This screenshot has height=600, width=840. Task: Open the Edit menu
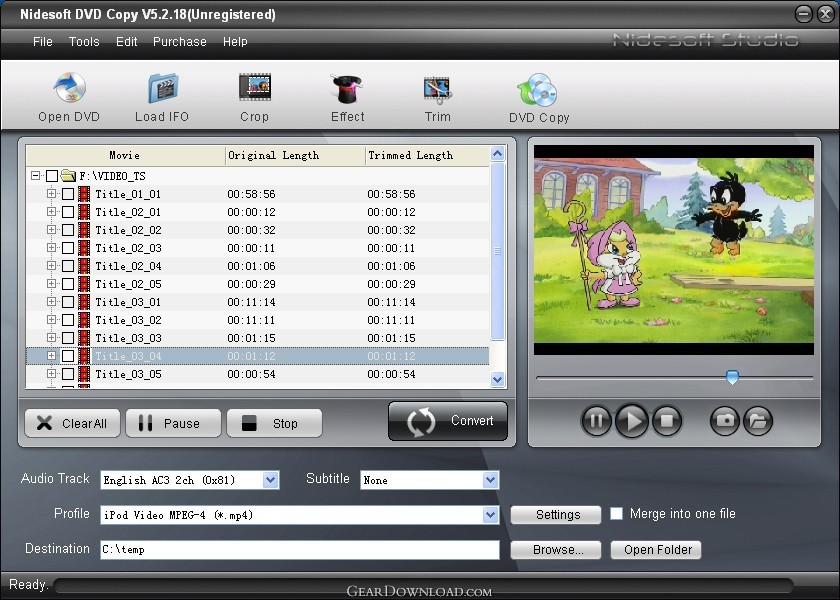point(126,42)
